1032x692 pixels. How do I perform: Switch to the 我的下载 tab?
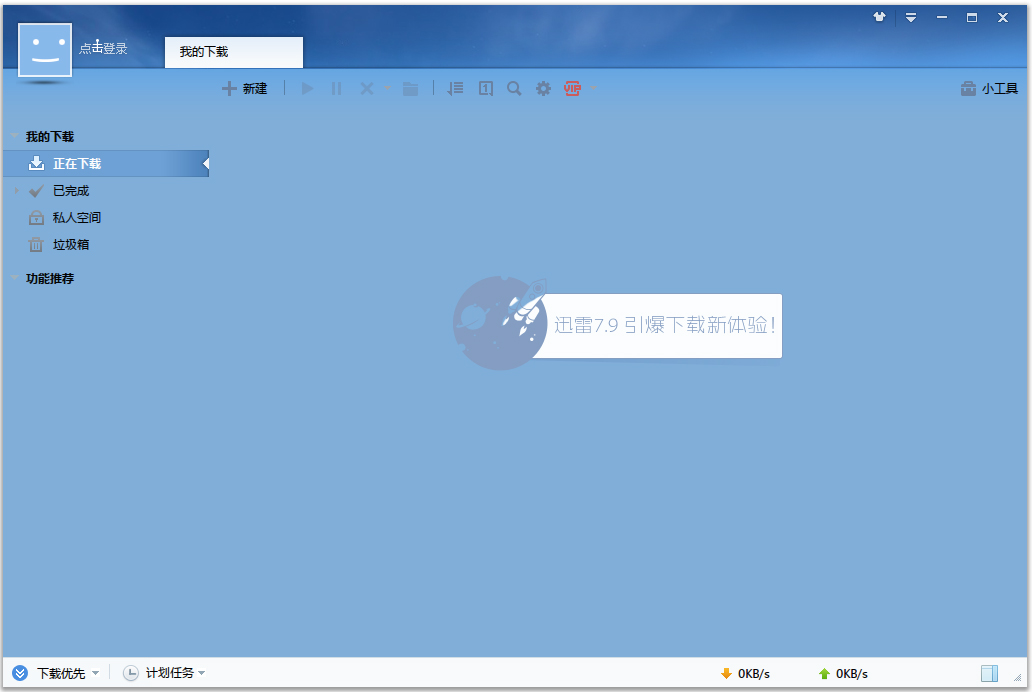(x=233, y=53)
